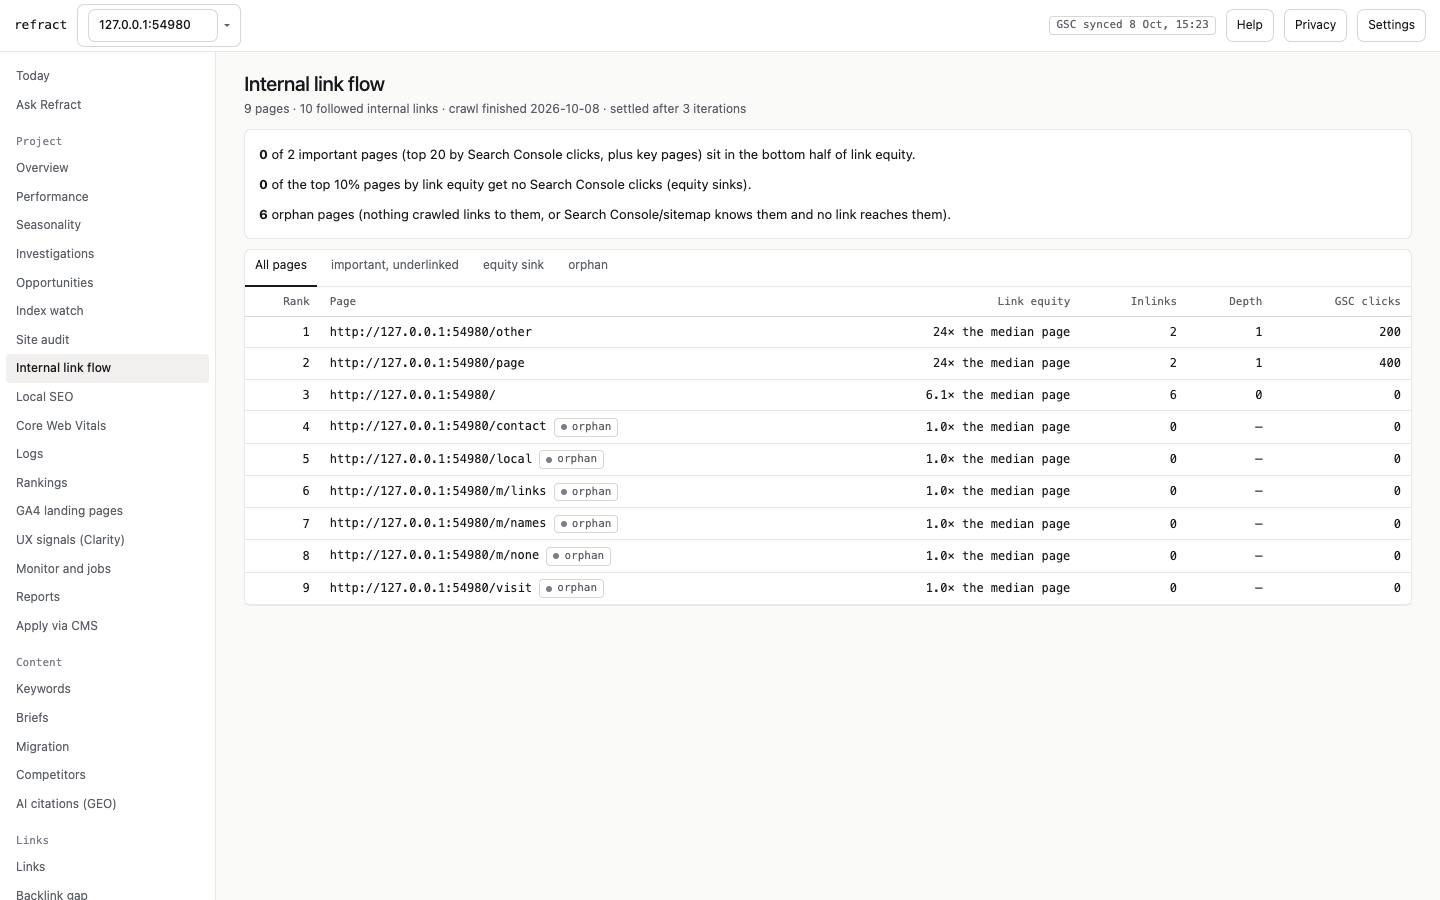Click the Inlinks column header
This screenshot has height=900, width=1440.
pyautogui.click(x=1153, y=301)
